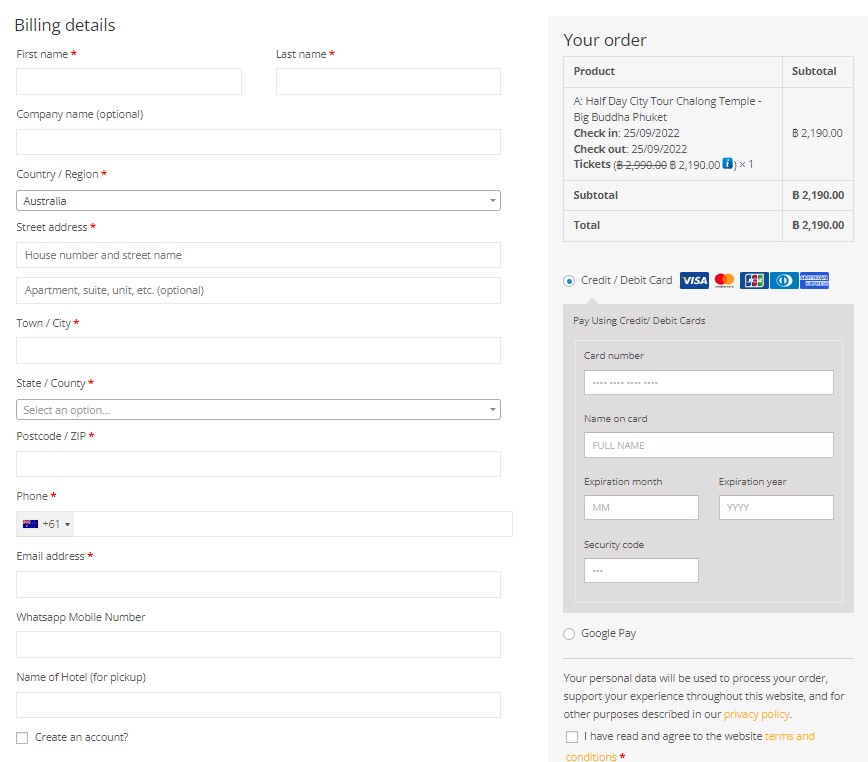Image resolution: width=868 pixels, height=762 pixels.
Task: Choose Google Pay as payment method
Action: pos(569,634)
